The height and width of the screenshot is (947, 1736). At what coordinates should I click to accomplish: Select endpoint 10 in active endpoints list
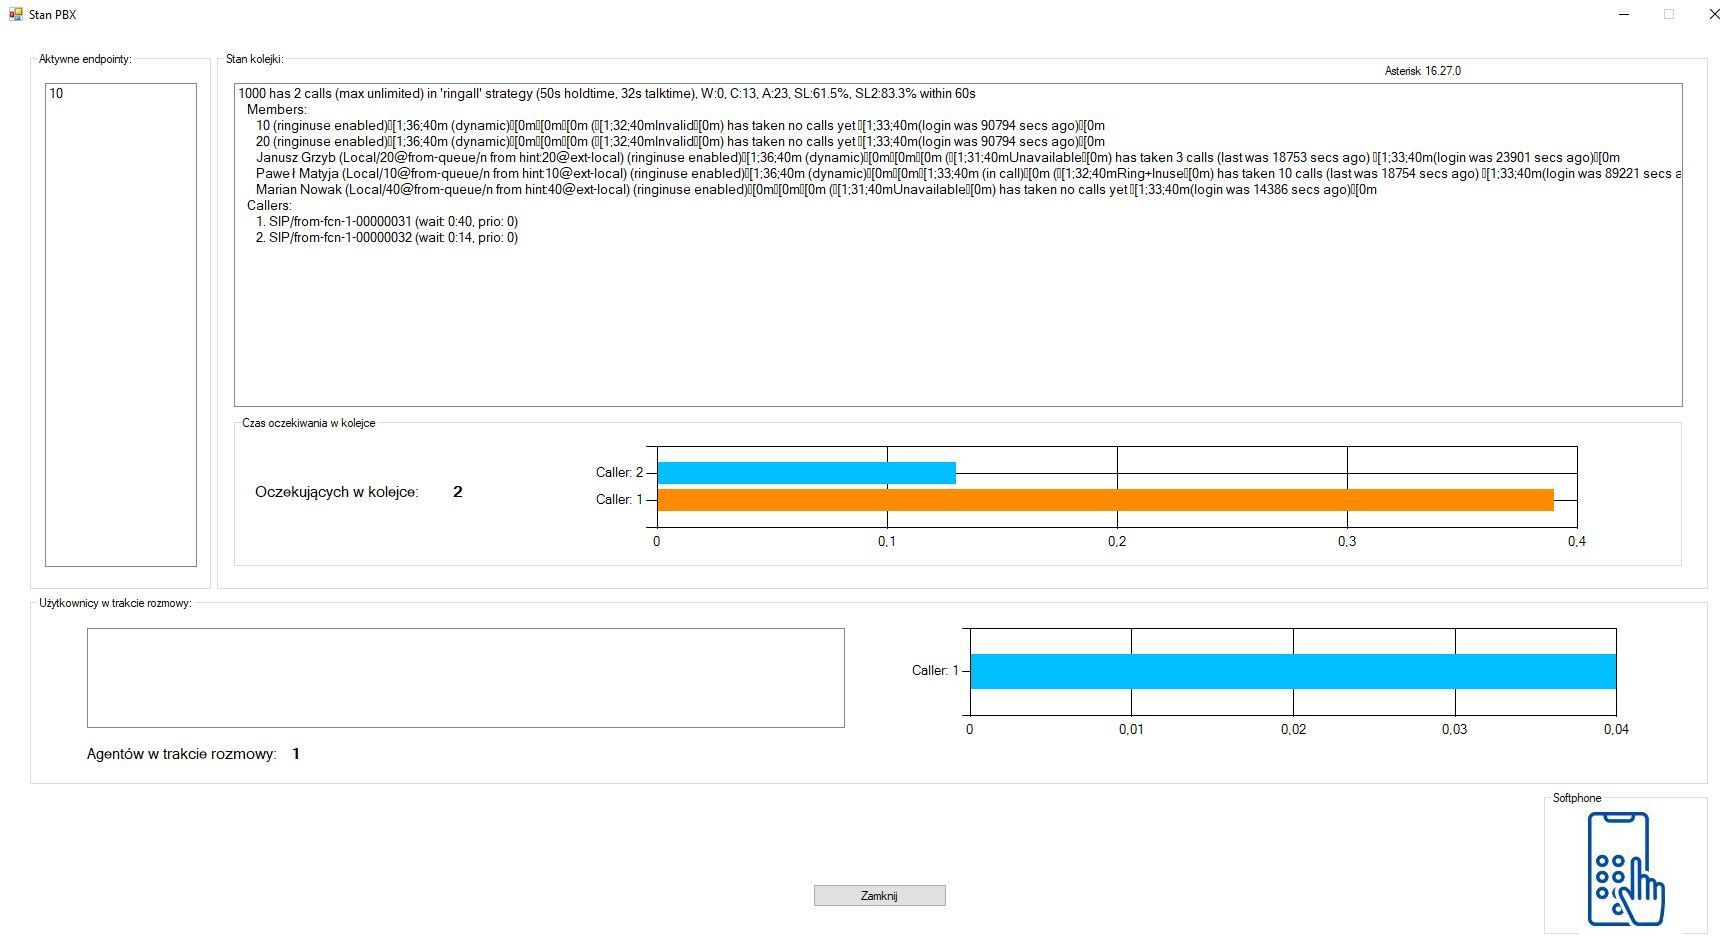[56, 94]
